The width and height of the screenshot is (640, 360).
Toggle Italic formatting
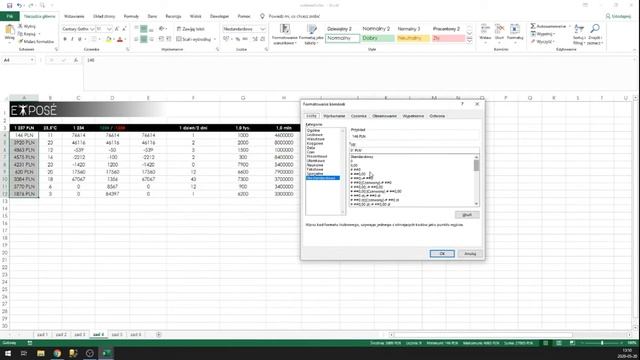point(72,39)
